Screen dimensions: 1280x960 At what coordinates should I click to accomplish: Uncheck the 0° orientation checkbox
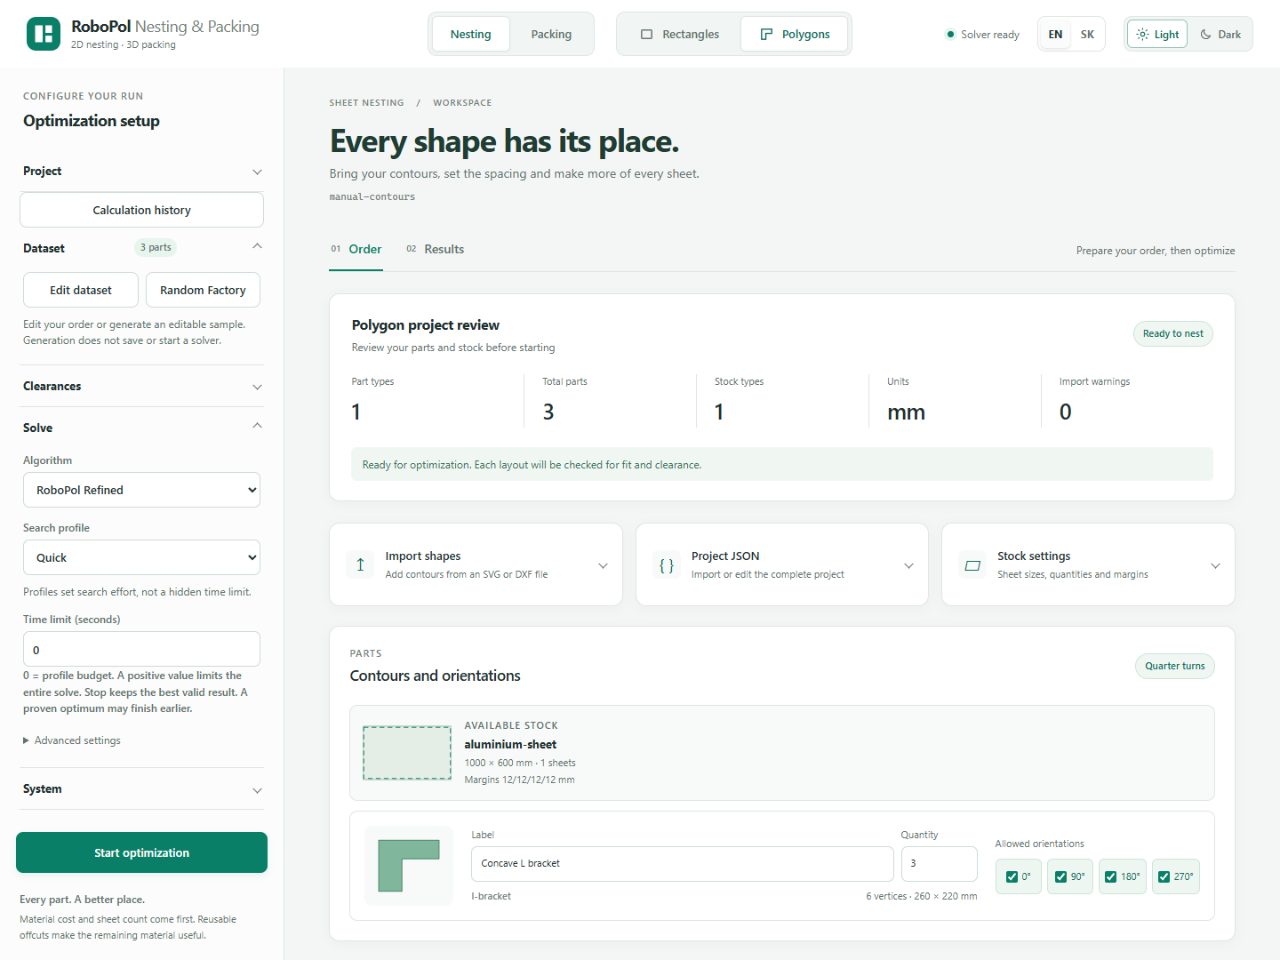click(x=1011, y=877)
